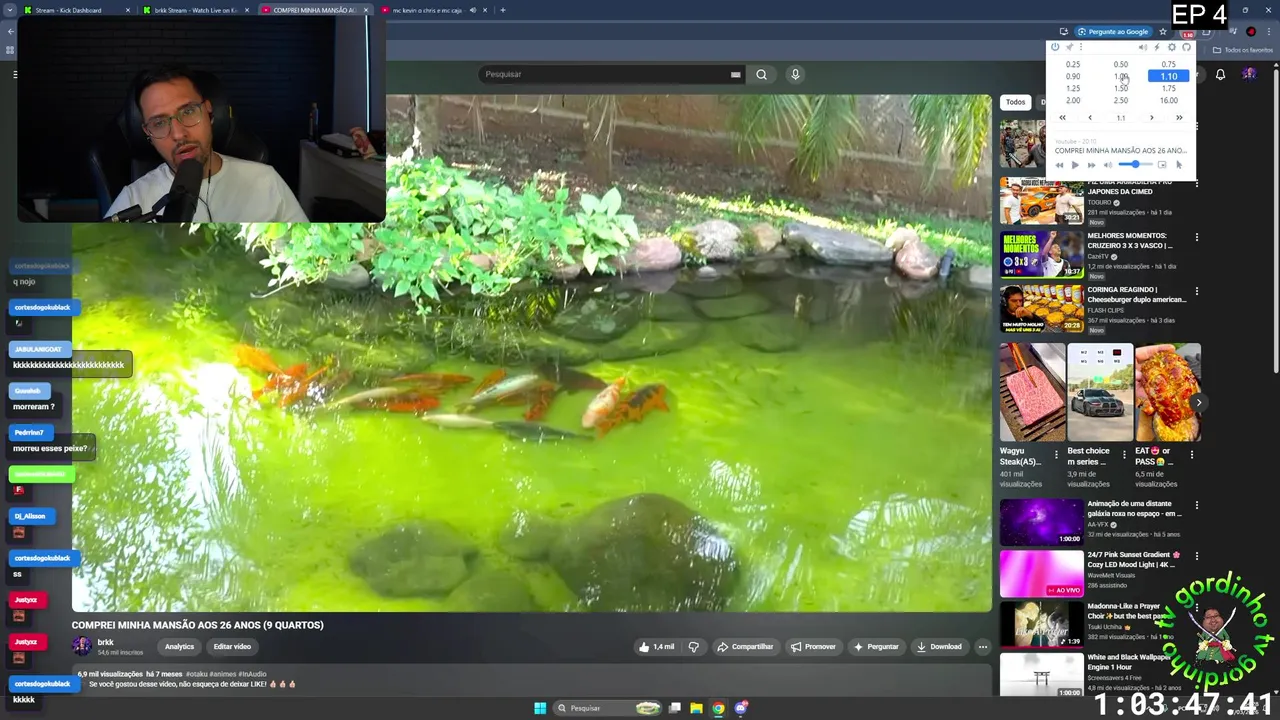Screen dimensions: 1280x720
Task: Dislike the video
Action: click(693, 647)
